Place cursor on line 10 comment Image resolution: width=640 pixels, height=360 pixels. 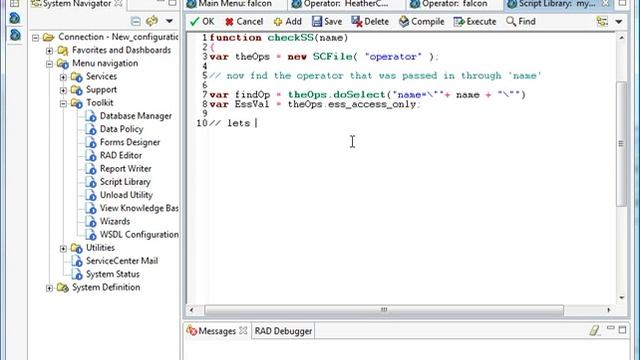(x=233, y=123)
